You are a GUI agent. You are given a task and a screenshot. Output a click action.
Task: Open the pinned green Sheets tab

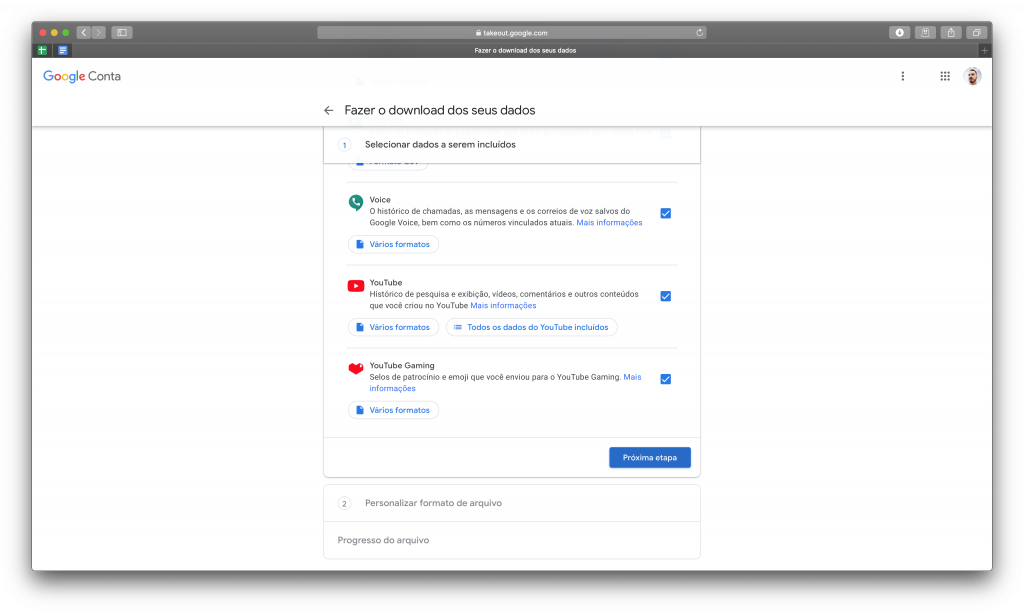(42, 50)
